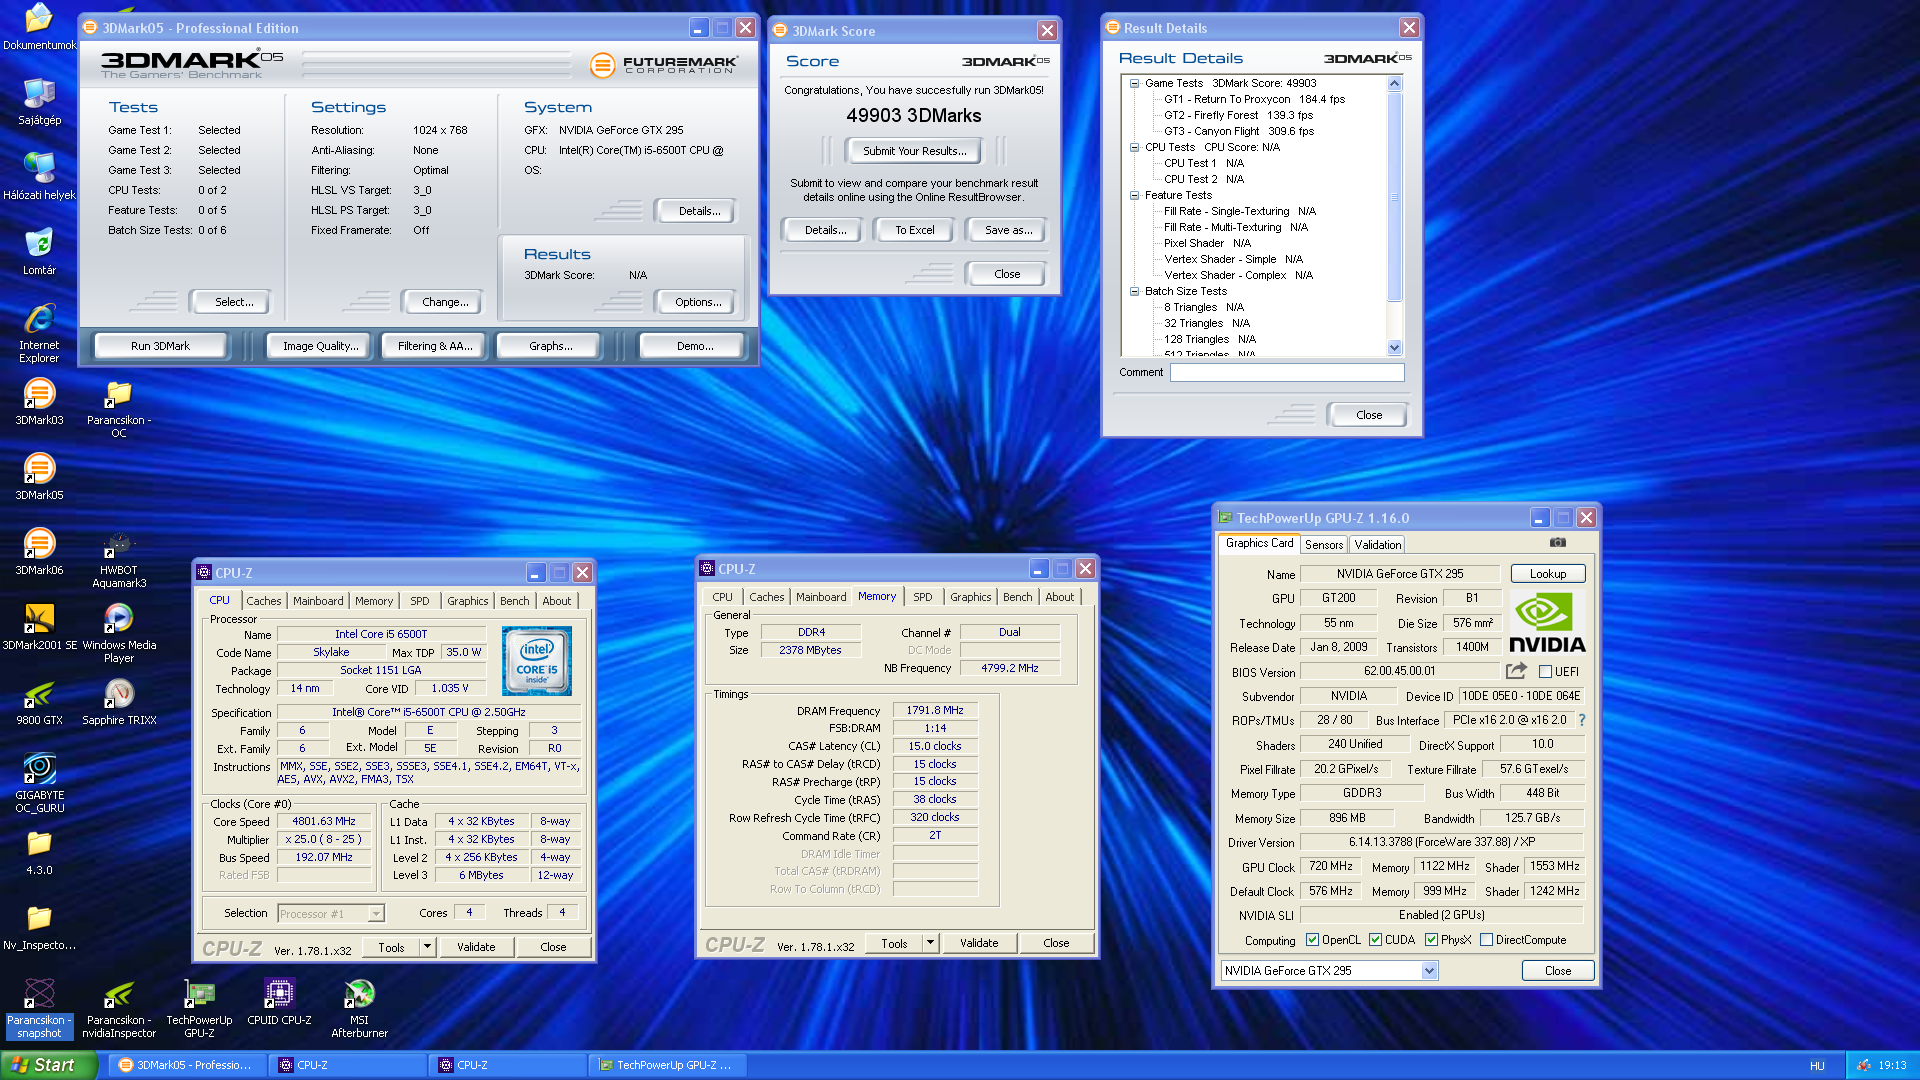Click Validate in the left CPU-Z window
Image resolution: width=1920 pixels, height=1080 pixels.
click(x=476, y=947)
